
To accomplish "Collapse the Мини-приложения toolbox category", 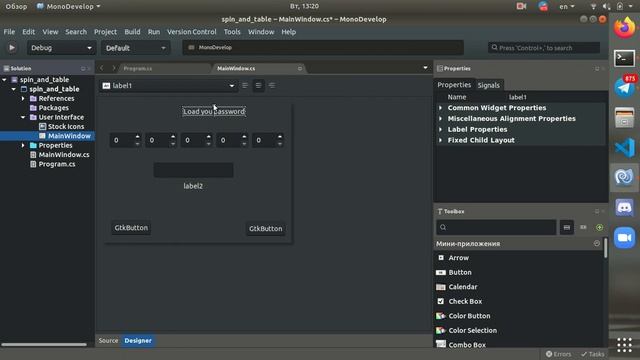I will click(x=597, y=243).
